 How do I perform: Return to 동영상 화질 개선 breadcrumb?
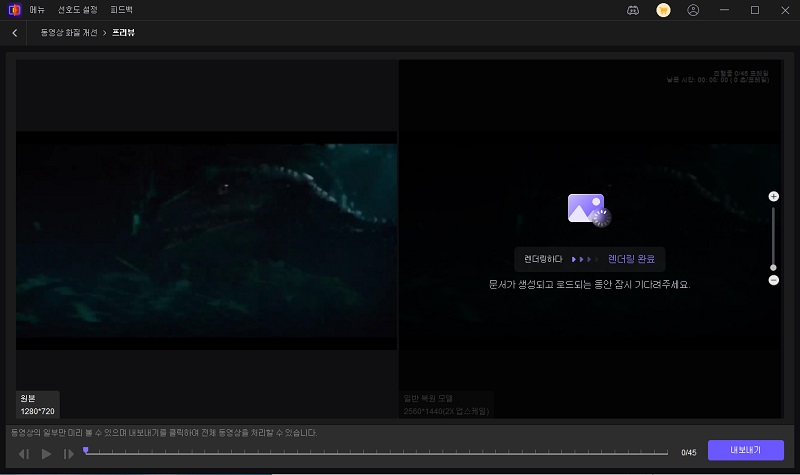click(69, 33)
